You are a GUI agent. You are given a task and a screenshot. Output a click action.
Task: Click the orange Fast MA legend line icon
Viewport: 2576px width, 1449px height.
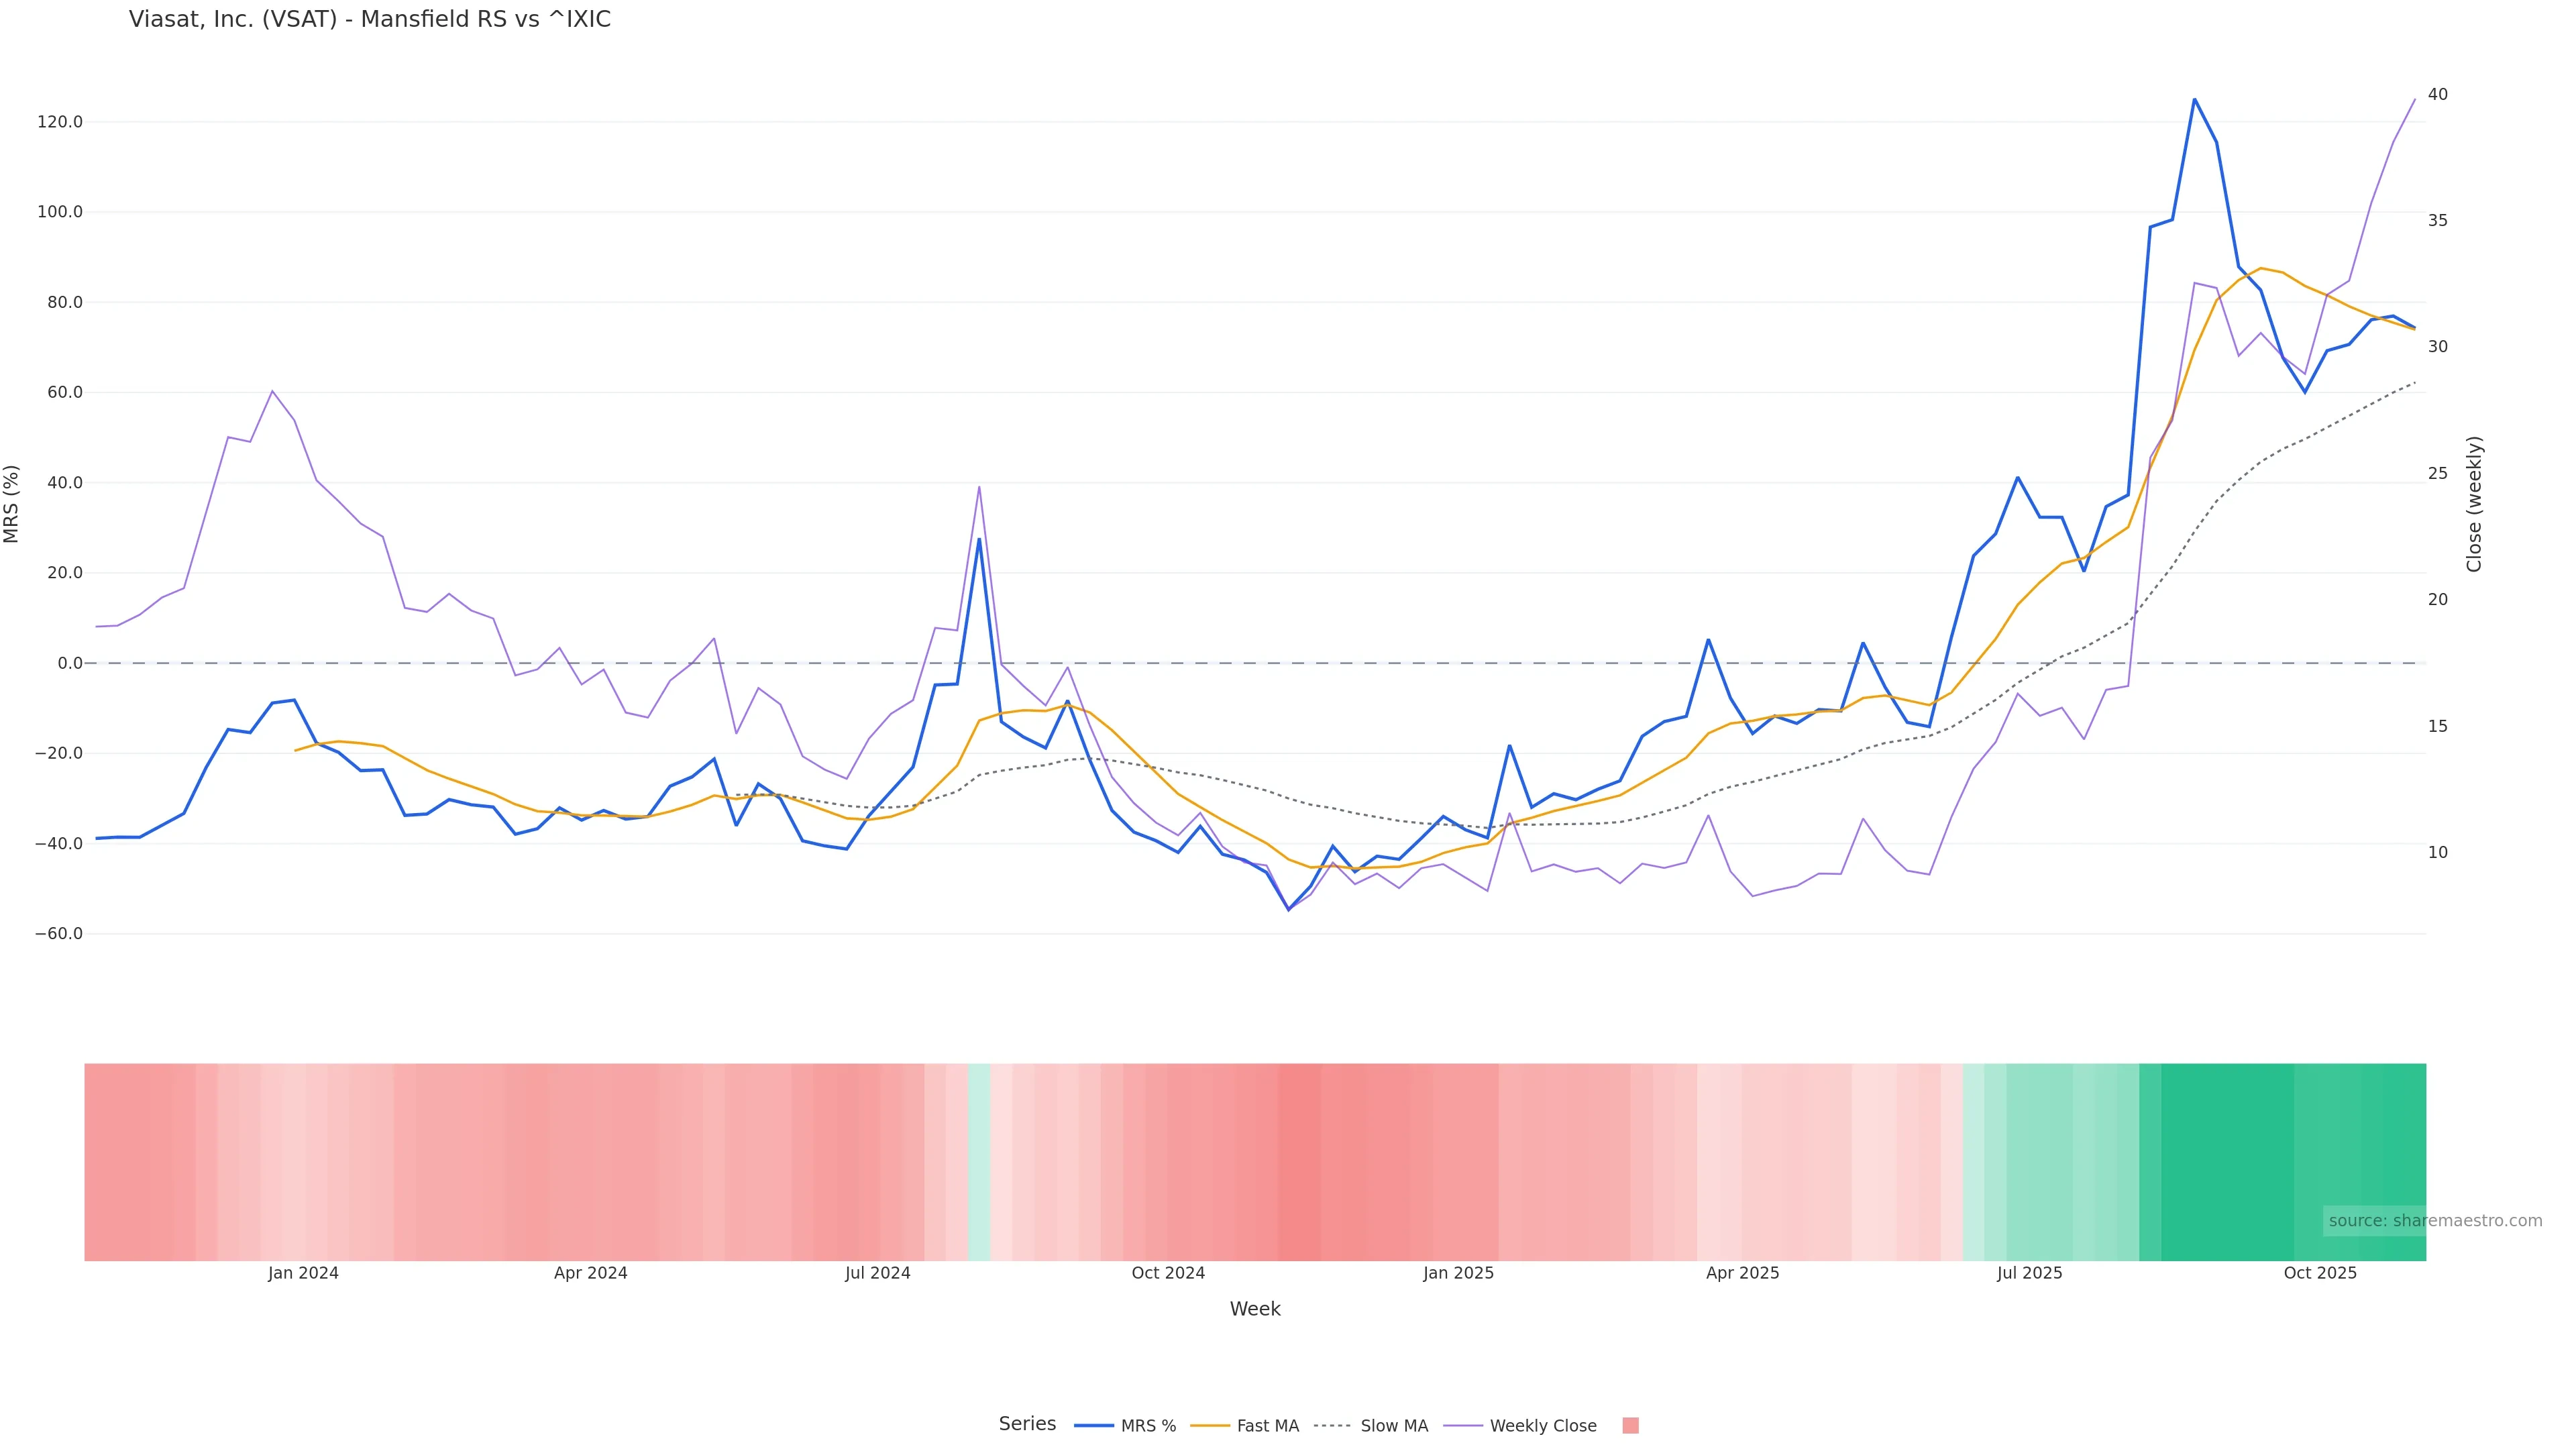tap(1210, 1426)
